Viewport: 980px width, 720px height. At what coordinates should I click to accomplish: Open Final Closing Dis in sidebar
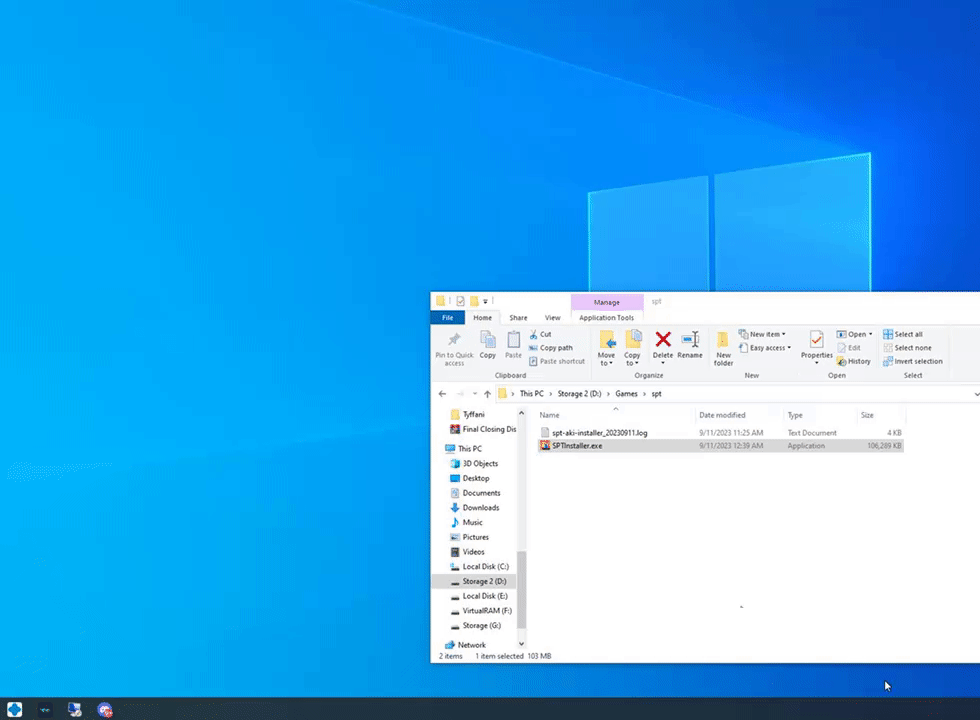(483, 429)
